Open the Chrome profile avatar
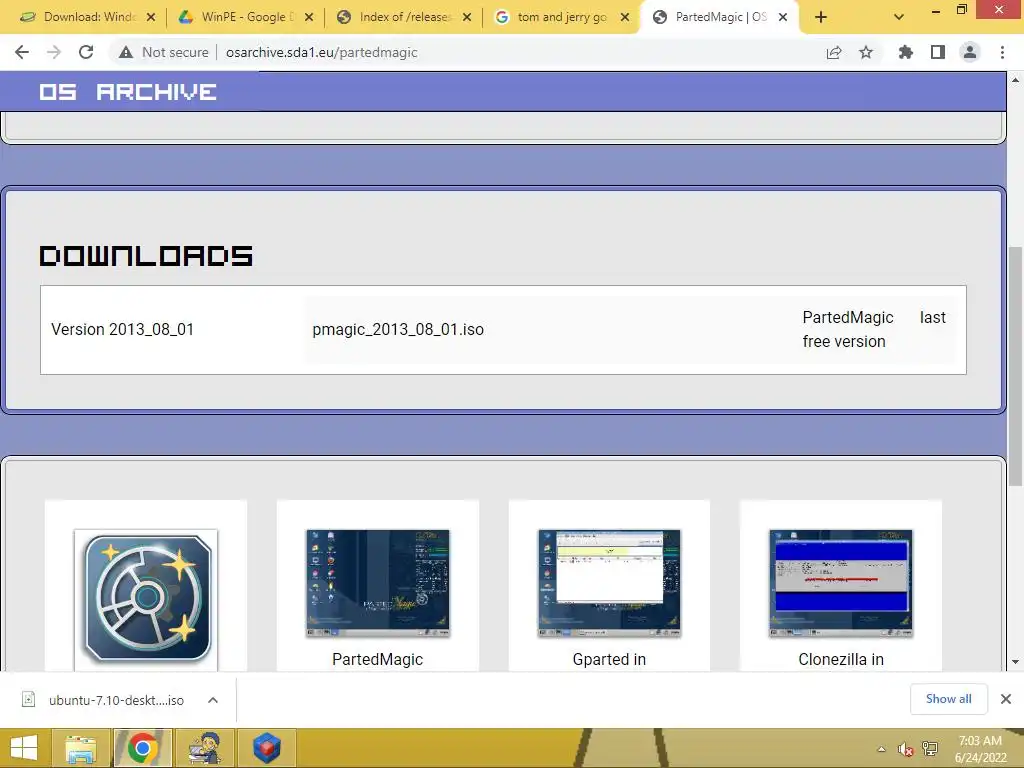Image resolution: width=1024 pixels, height=768 pixels. click(970, 52)
